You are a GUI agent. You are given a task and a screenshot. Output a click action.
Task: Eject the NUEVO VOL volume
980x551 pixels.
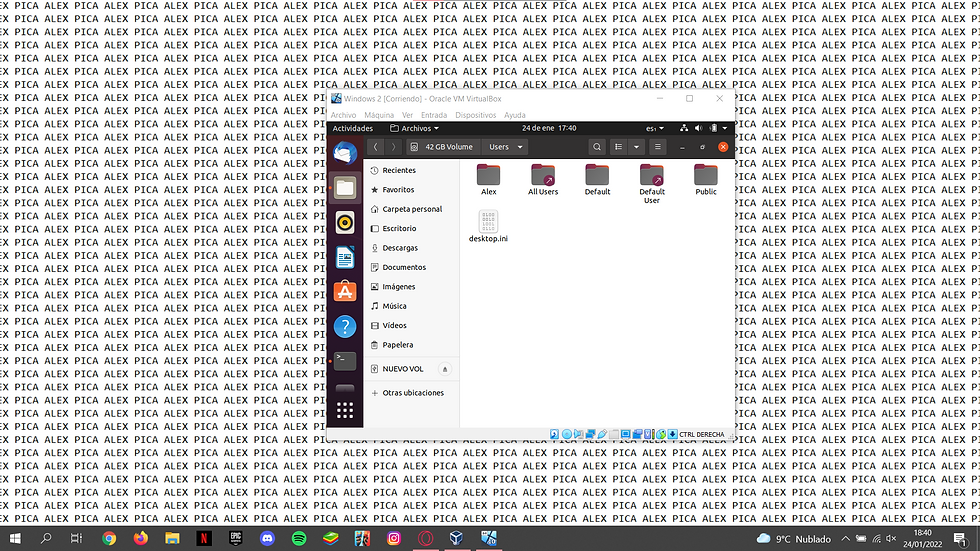445,369
